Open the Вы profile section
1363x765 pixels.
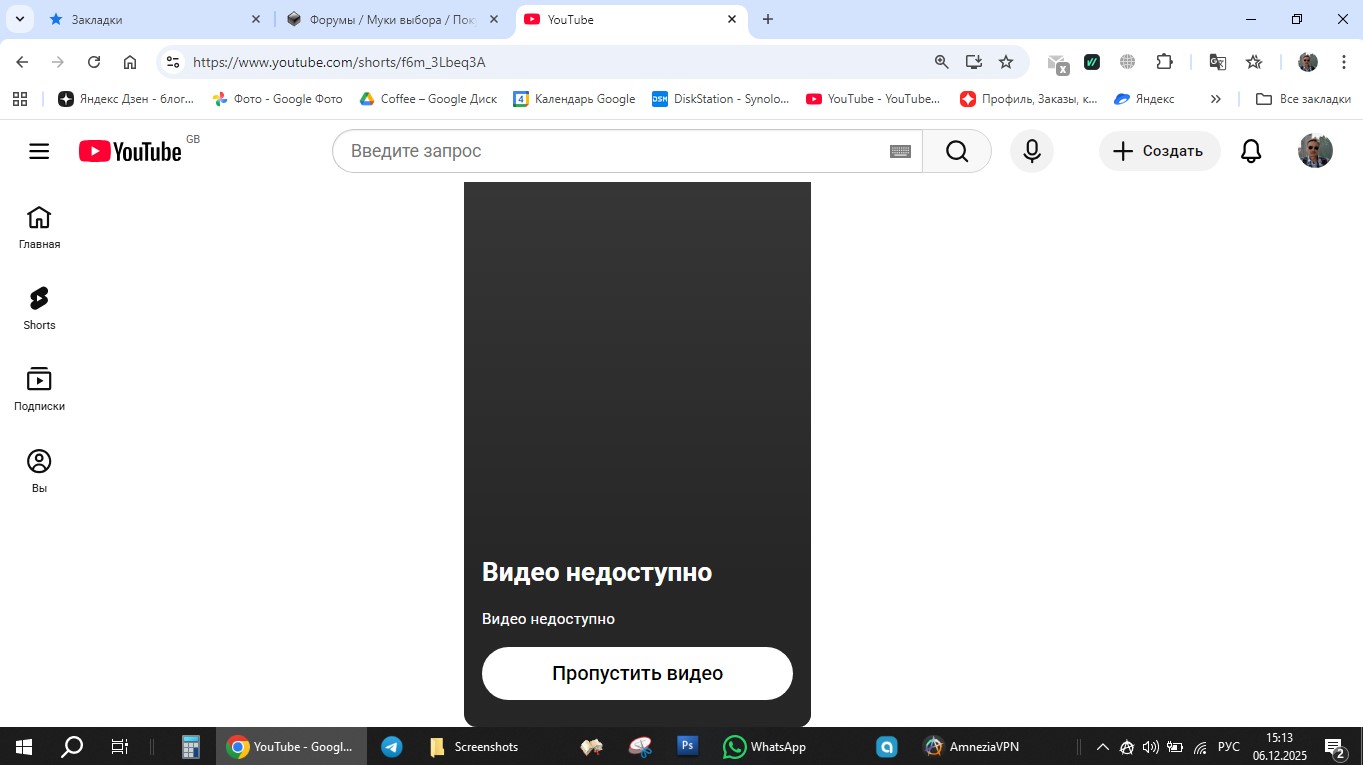39,470
